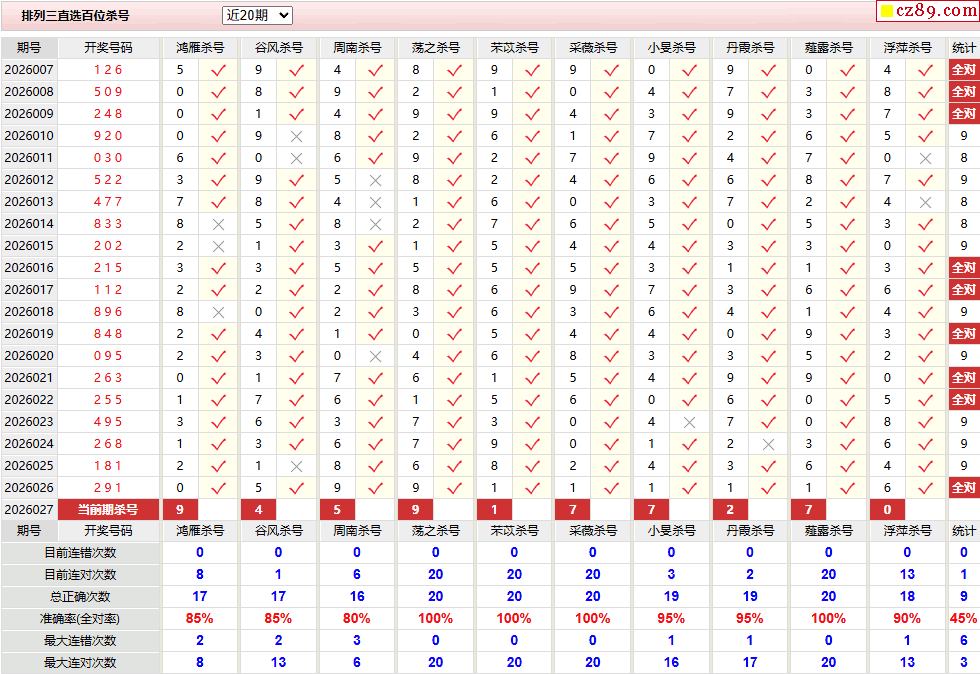
Task: Click the 90% accuracy value for 浮萍
Action: 907,618
